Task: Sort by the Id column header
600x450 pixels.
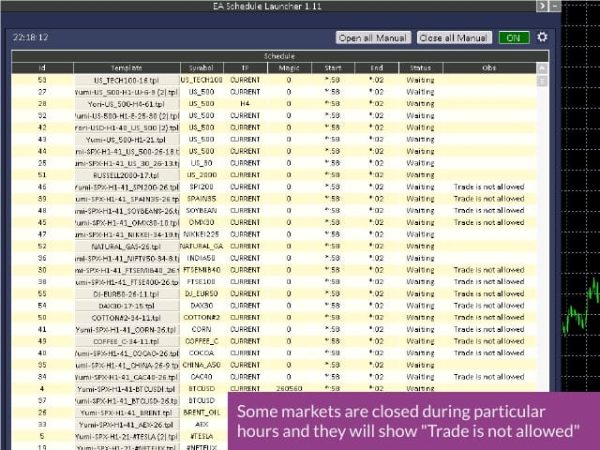Action: point(42,67)
